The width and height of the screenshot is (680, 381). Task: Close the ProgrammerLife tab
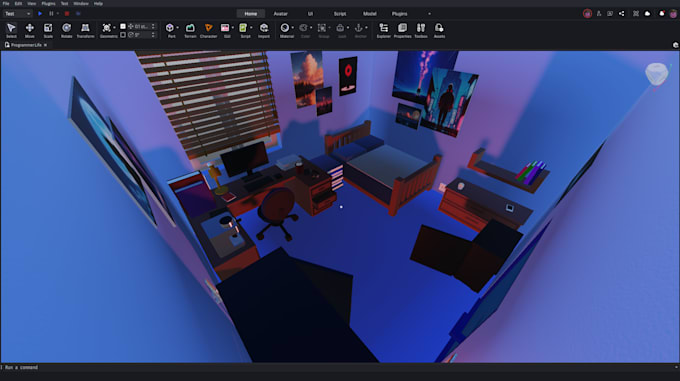[46, 45]
